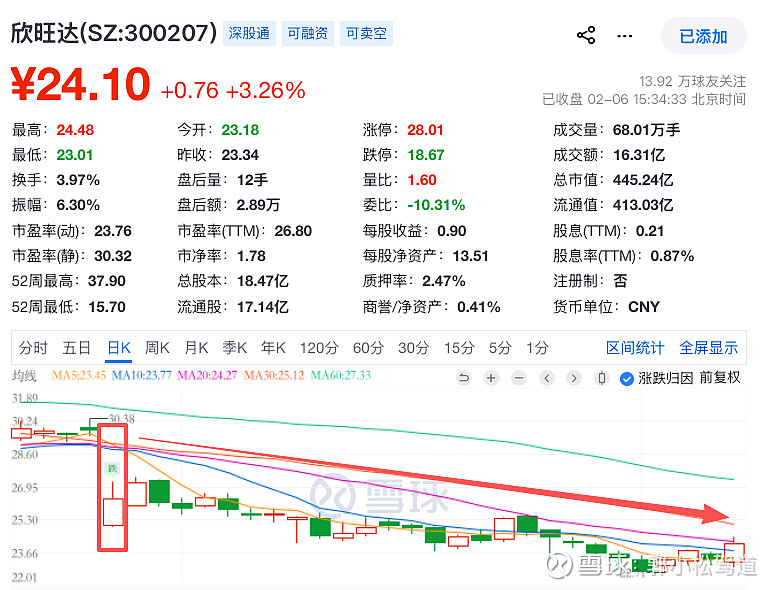This screenshot has width=780, height=590.
Task: Click the 均线 moving average label
Action: pyautogui.click(x=24, y=376)
